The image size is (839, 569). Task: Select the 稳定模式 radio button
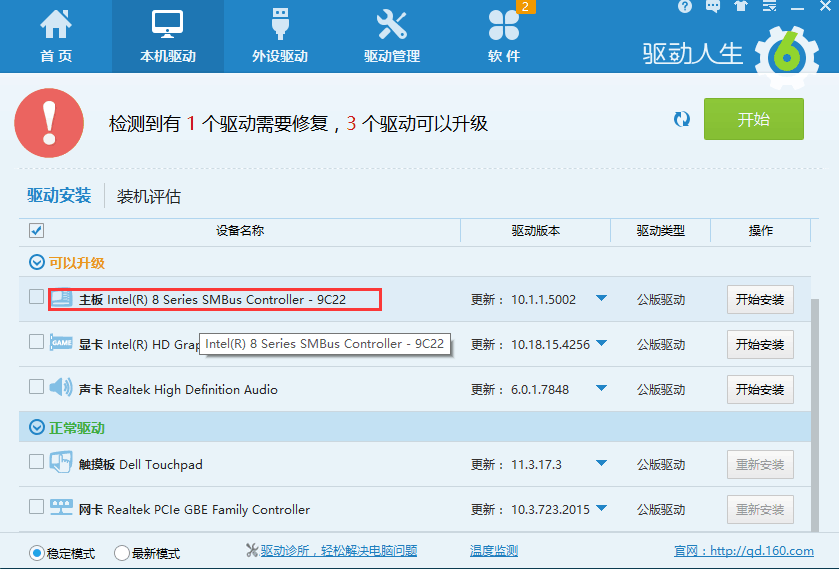click(37, 552)
